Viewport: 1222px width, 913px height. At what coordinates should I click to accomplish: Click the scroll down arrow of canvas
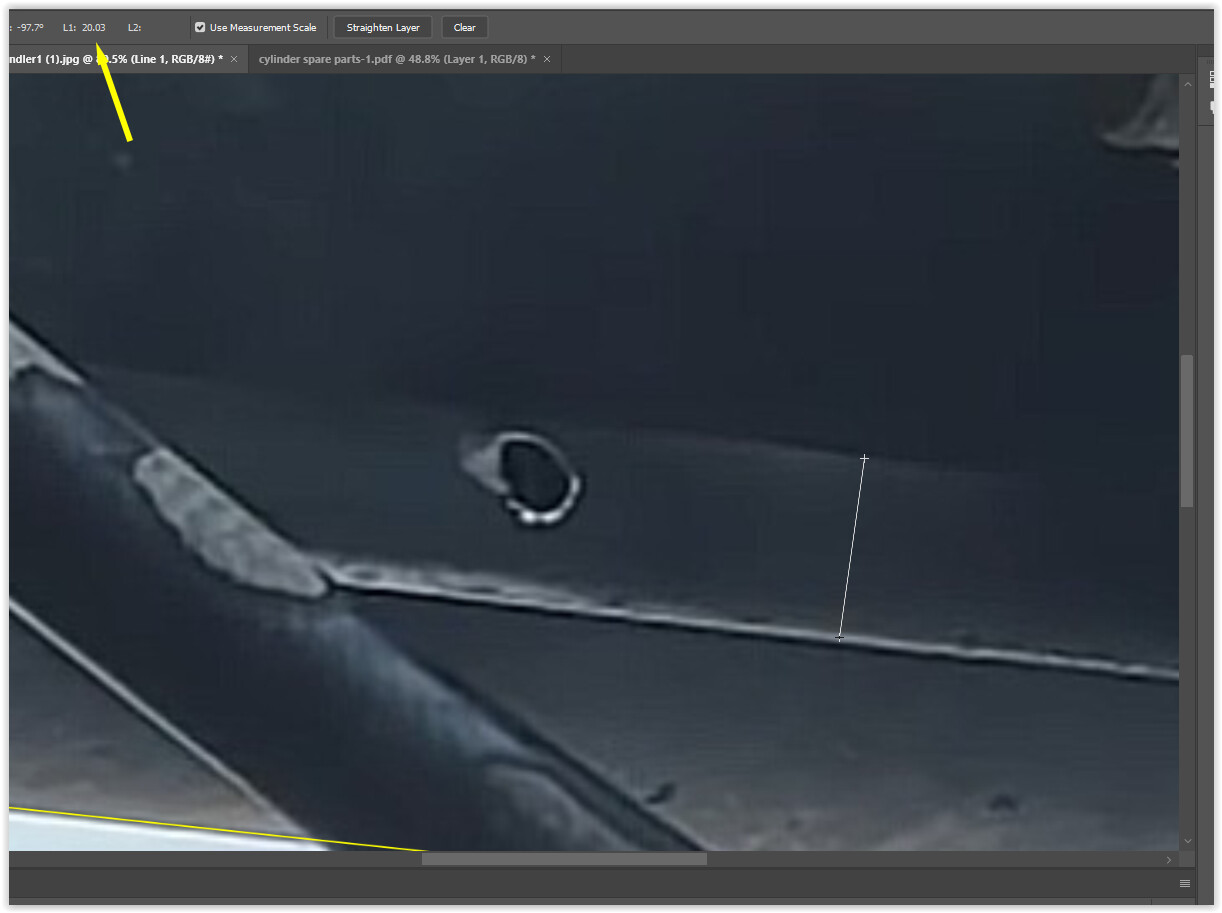click(x=1187, y=841)
